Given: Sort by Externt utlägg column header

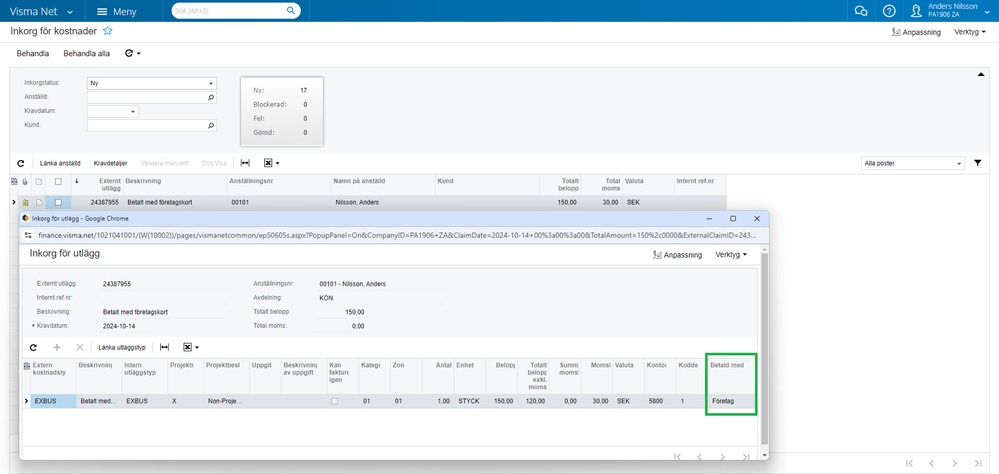Looking at the screenshot, I should coord(110,185).
